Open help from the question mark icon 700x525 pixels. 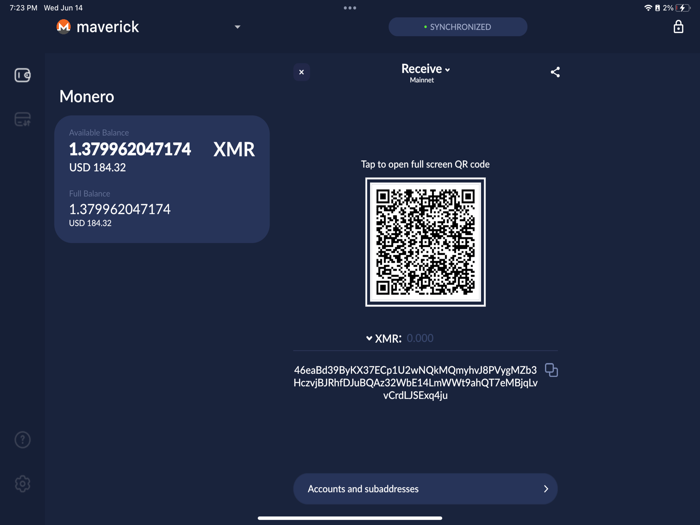click(22, 440)
